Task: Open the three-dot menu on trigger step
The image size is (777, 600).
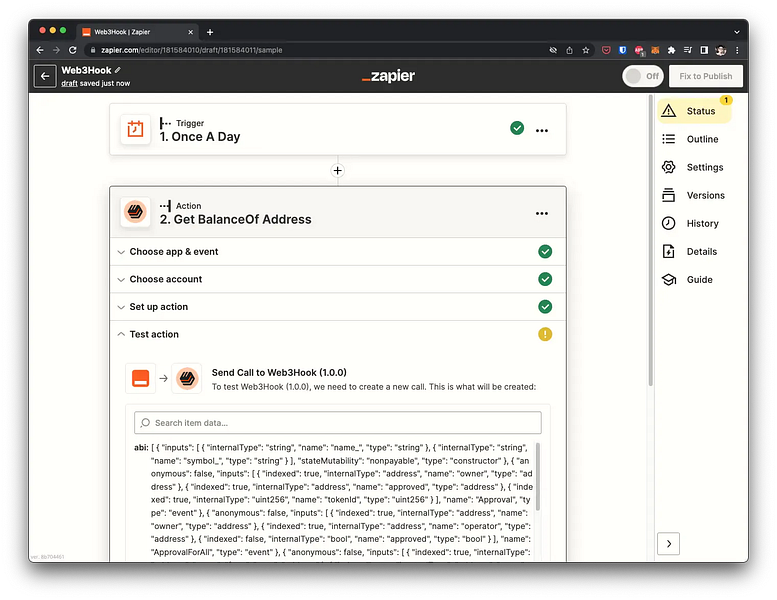Action: tap(542, 130)
